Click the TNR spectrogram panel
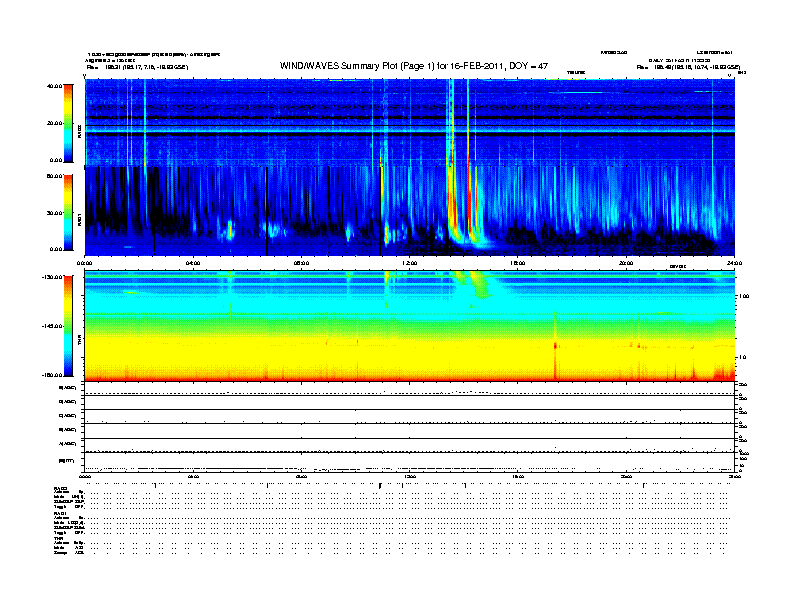This screenshot has width=792, height=612. click(410, 326)
